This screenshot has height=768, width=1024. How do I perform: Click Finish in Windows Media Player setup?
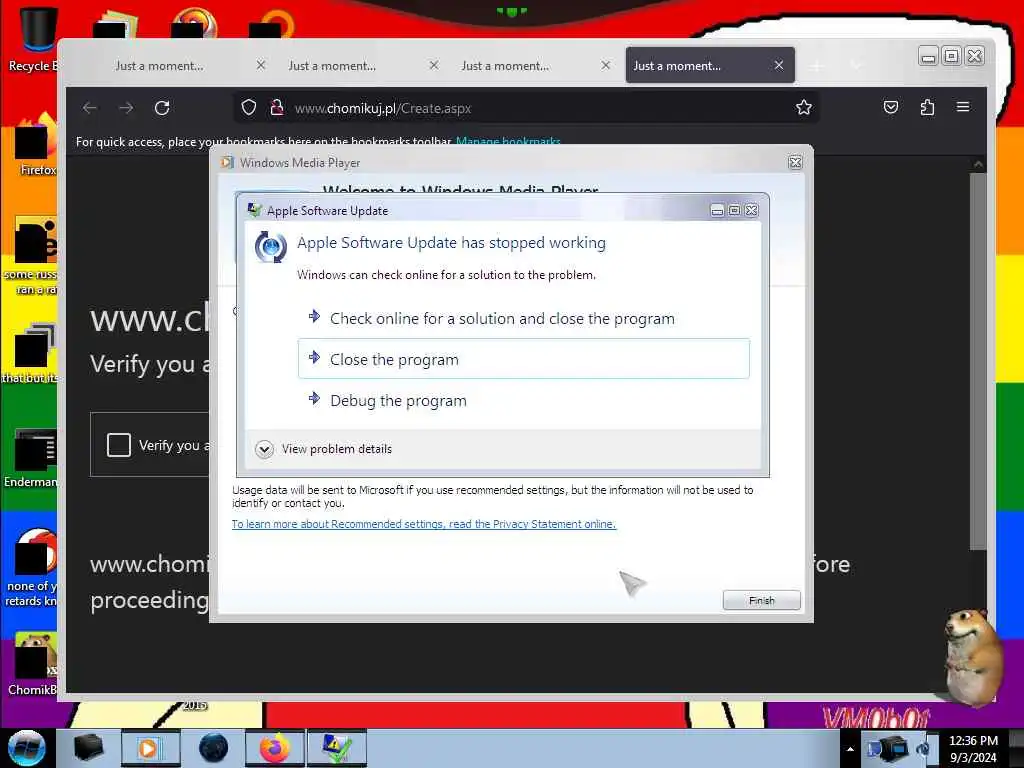761,600
